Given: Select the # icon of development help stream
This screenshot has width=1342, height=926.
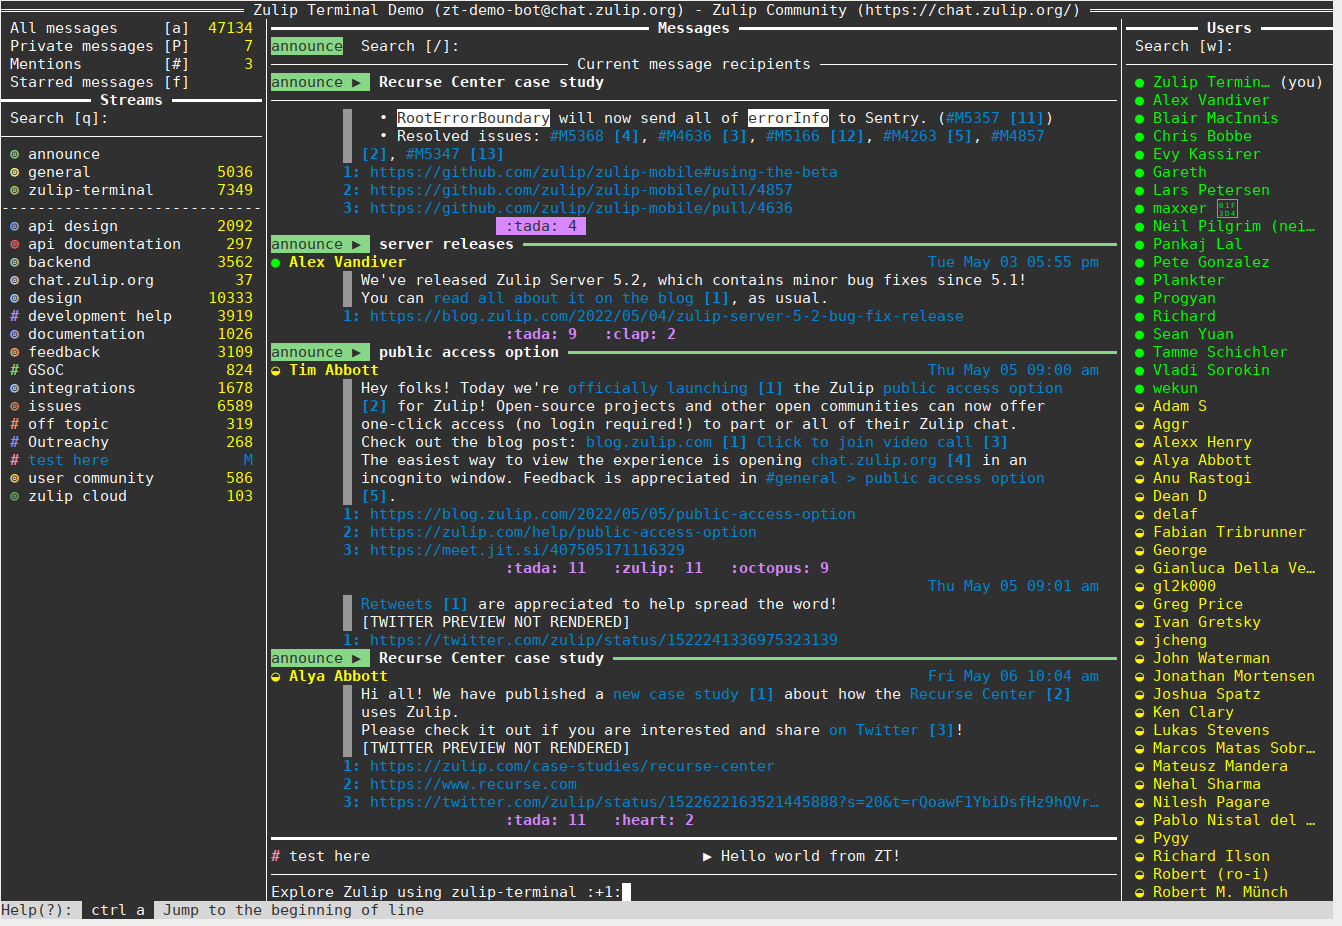Looking at the screenshot, I should tap(14, 316).
